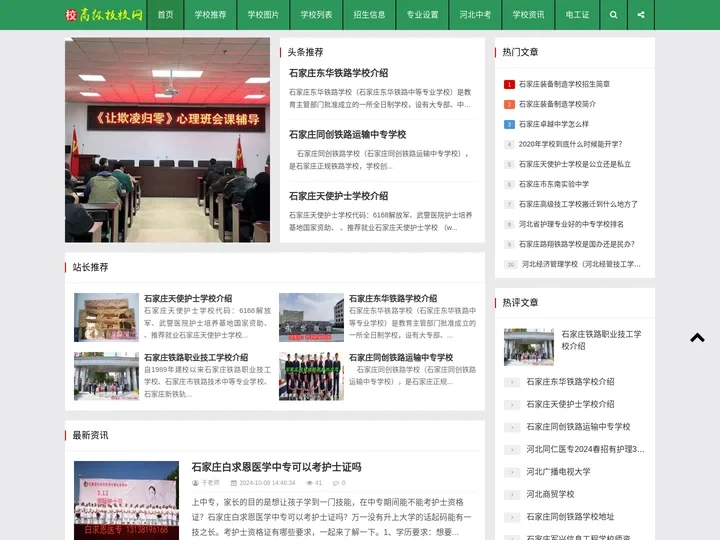The height and width of the screenshot is (540, 720).
Task: Open 石家庄天使护士学校是公立还是私立 article
Action: click(x=575, y=164)
